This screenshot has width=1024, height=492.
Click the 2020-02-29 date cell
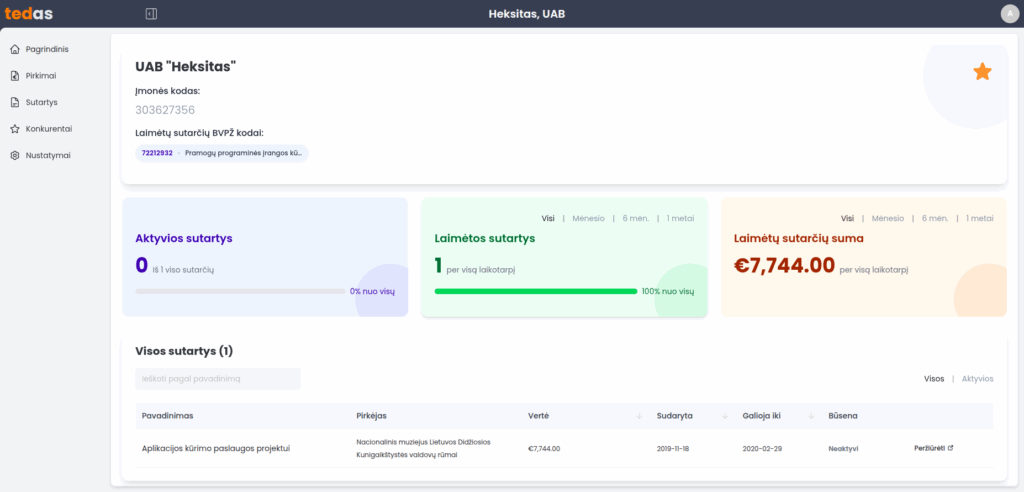760,449
